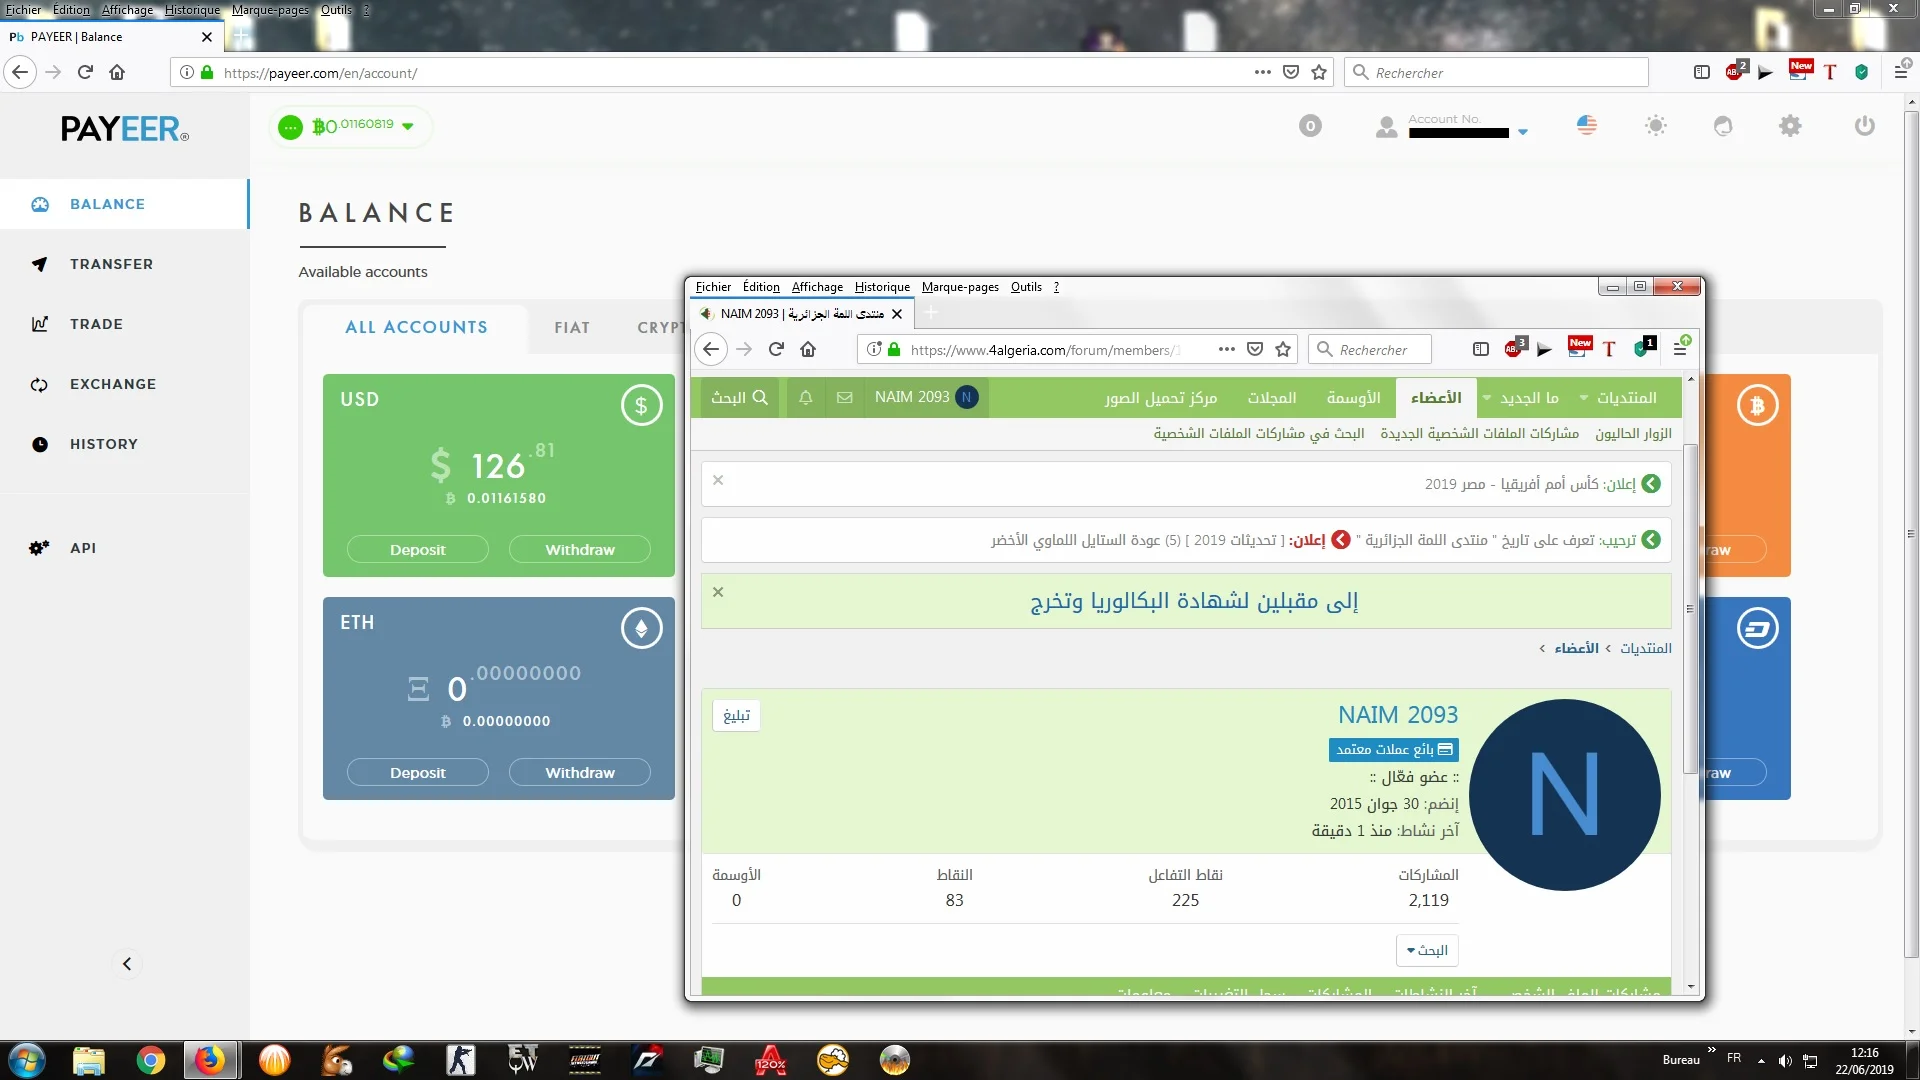Open Payeer settings gear icon
The width and height of the screenshot is (1920, 1080).
coord(1790,126)
